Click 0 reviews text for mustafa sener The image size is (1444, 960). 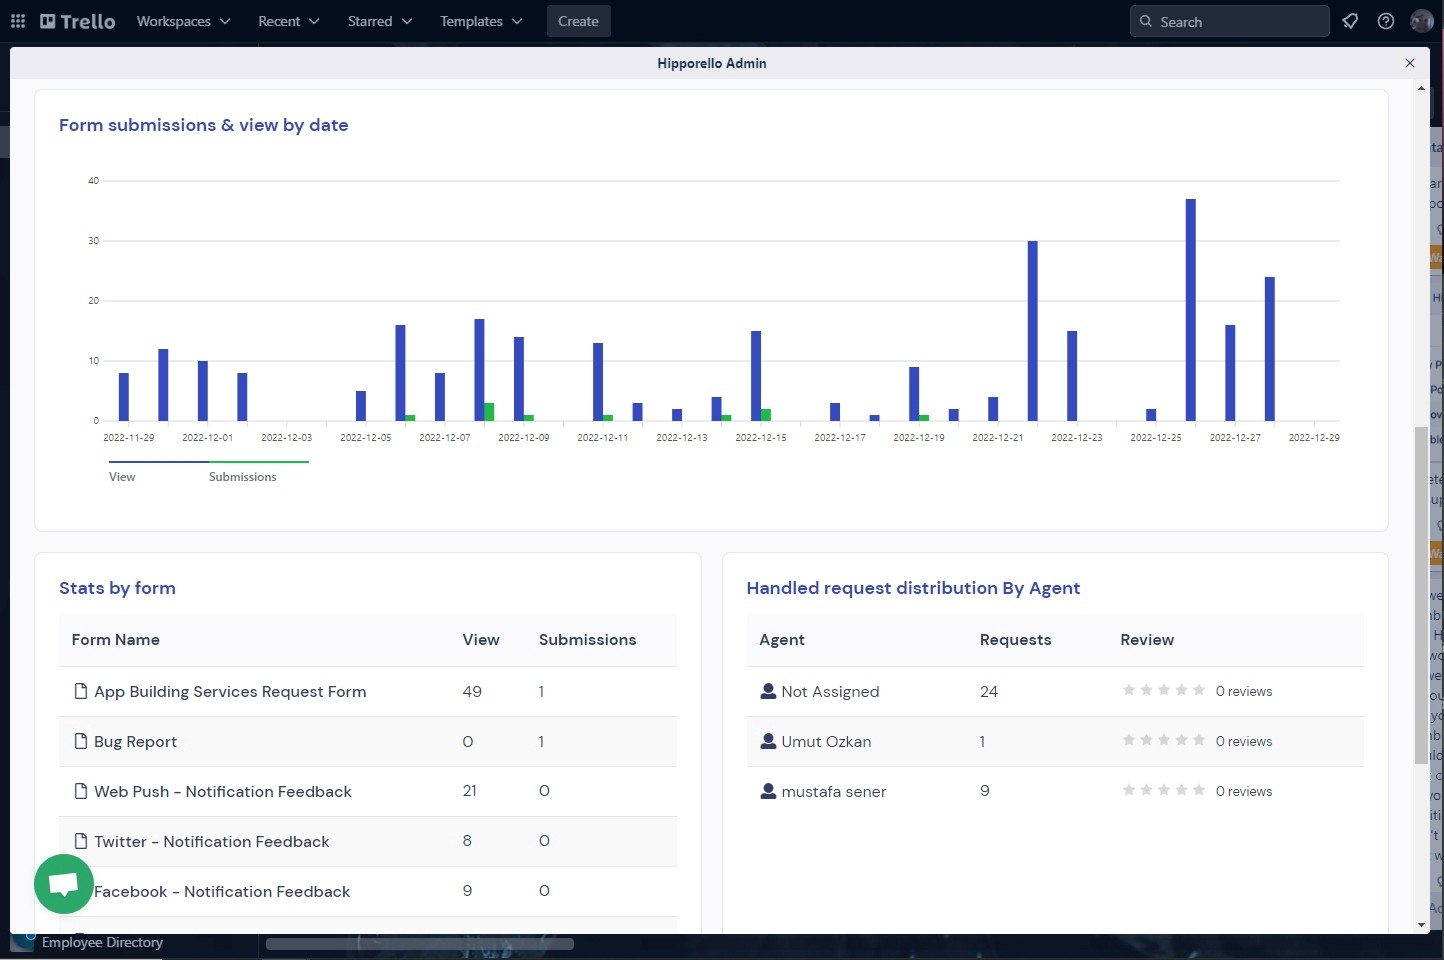point(1244,791)
